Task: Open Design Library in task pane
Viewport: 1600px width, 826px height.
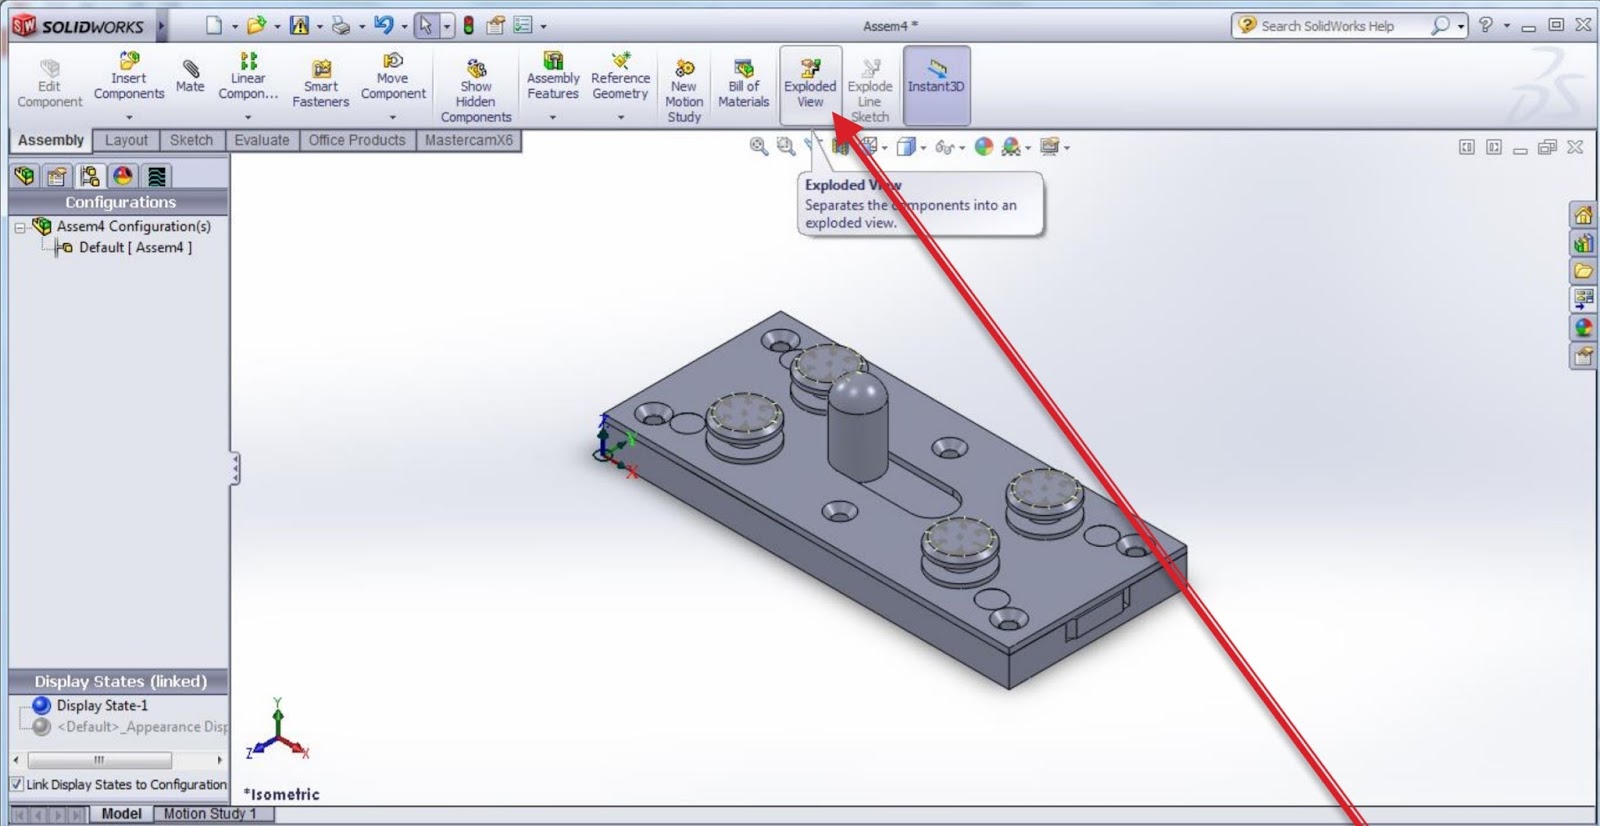Action: (1583, 243)
